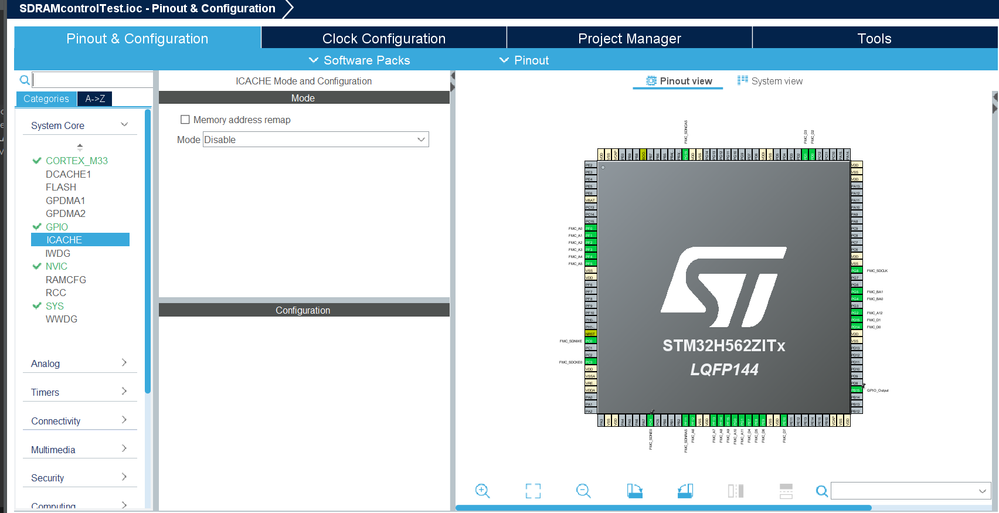
Task: Select the green FMC_SDNE0 pin at bottom
Action: pos(650,420)
